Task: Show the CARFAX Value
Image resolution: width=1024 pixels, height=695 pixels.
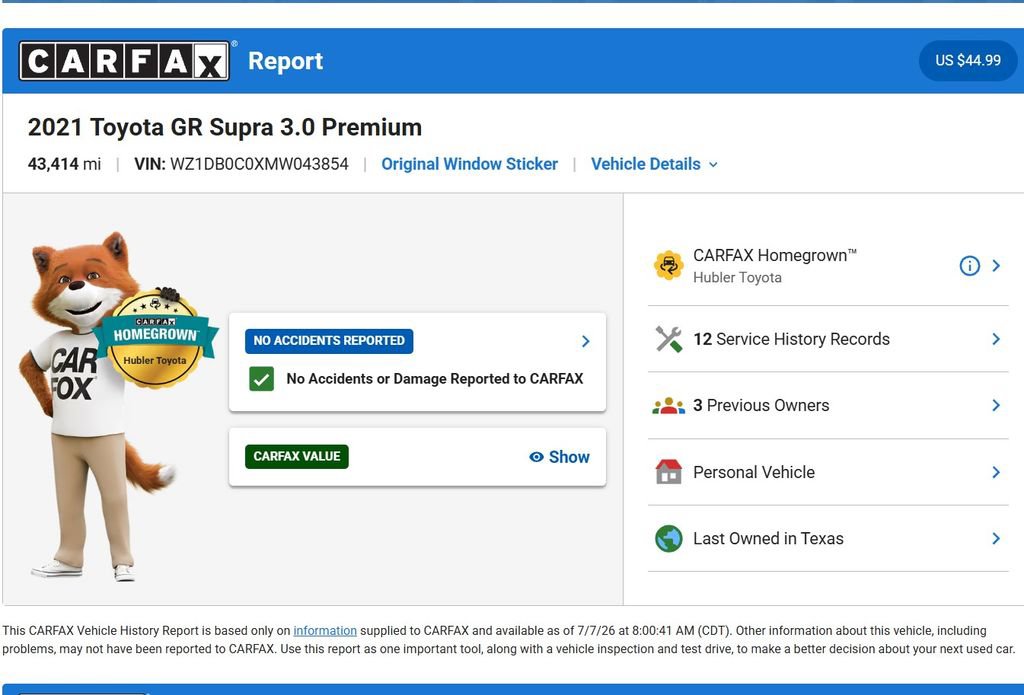Action: (560, 457)
